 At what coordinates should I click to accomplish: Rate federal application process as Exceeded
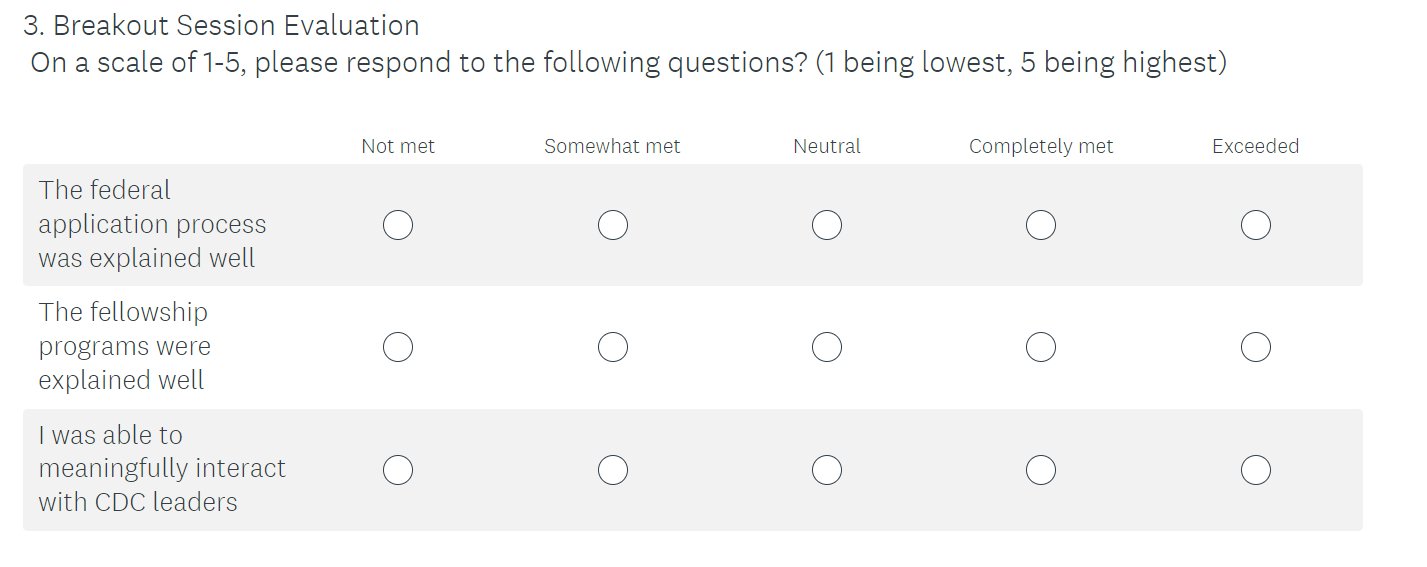click(x=1256, y=225)
